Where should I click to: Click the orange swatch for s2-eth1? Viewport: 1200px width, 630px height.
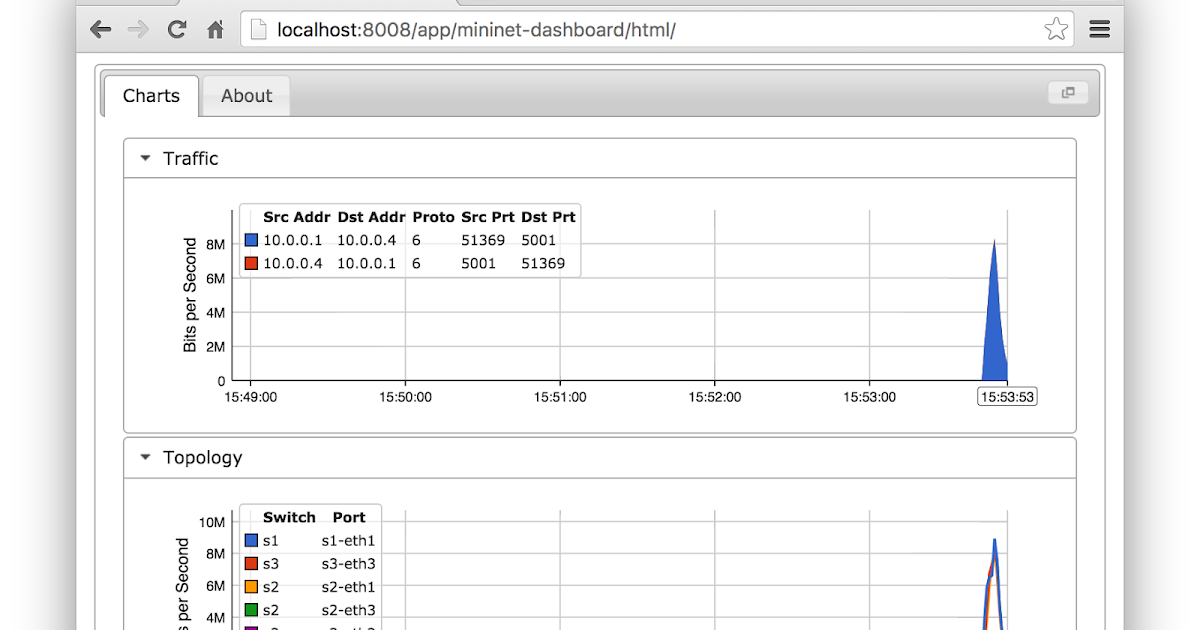pos(251,587)
